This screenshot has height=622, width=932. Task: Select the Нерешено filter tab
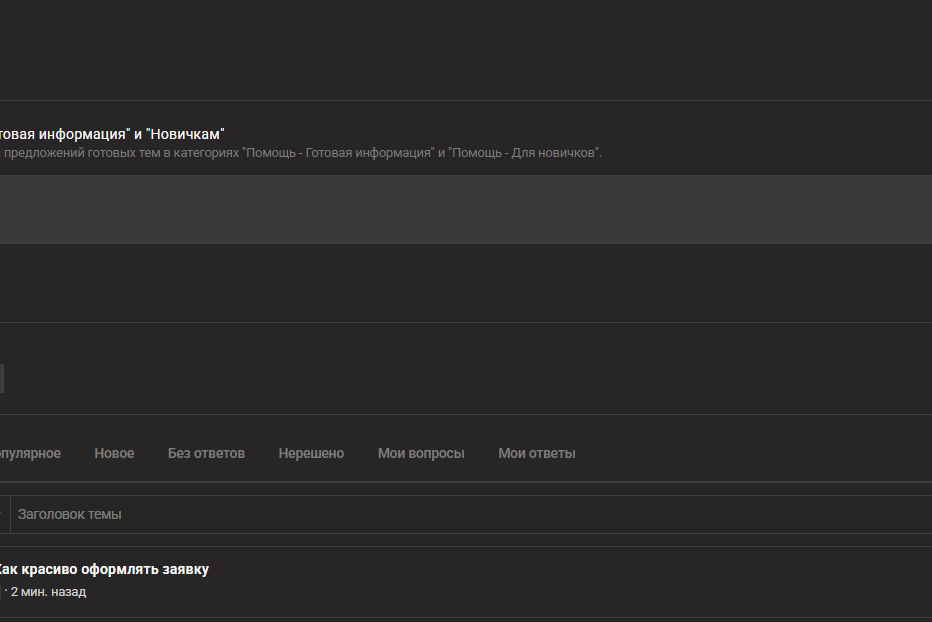[x=311, y=453]
